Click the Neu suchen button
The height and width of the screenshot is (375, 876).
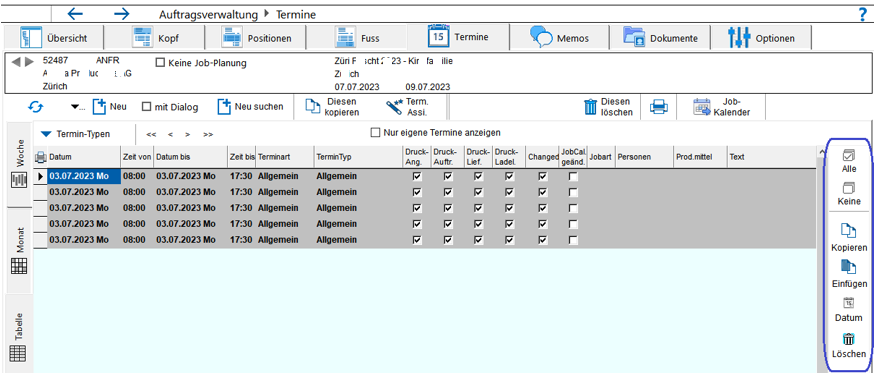click(x=250, y=107)
